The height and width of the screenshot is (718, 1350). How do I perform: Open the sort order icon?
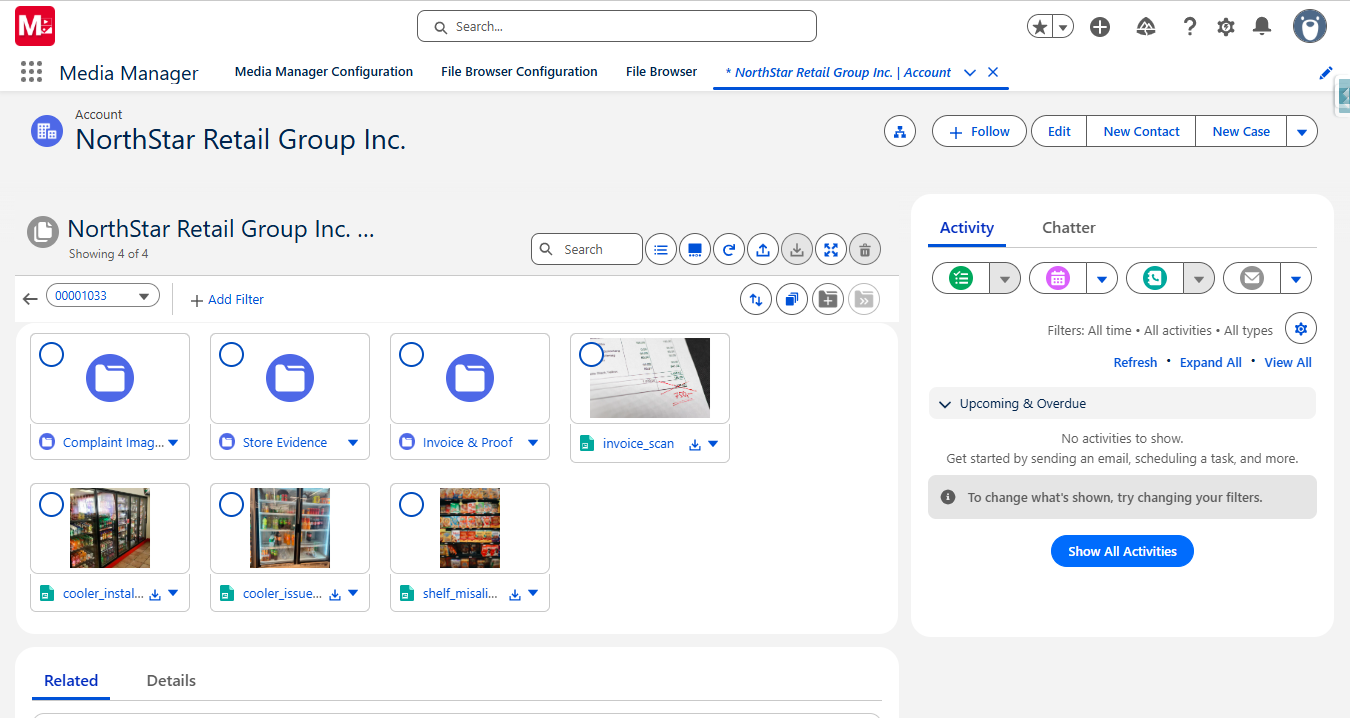coord(756,299)
